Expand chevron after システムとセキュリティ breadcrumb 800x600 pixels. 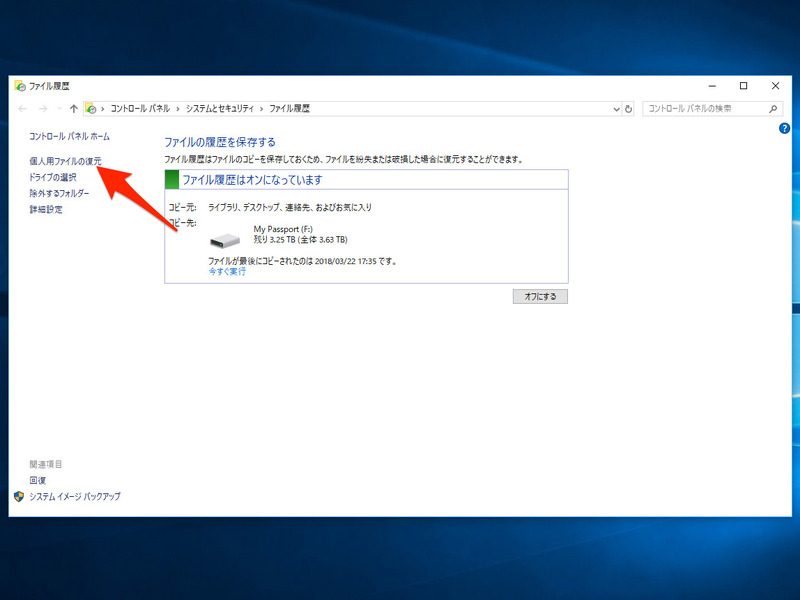point(261,109)
